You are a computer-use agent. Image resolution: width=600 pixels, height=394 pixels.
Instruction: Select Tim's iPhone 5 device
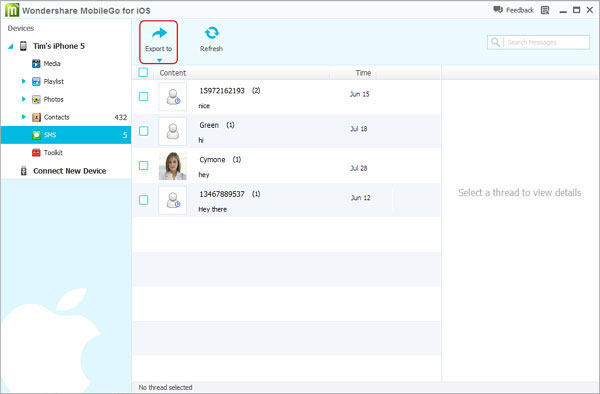coord(59,46)
